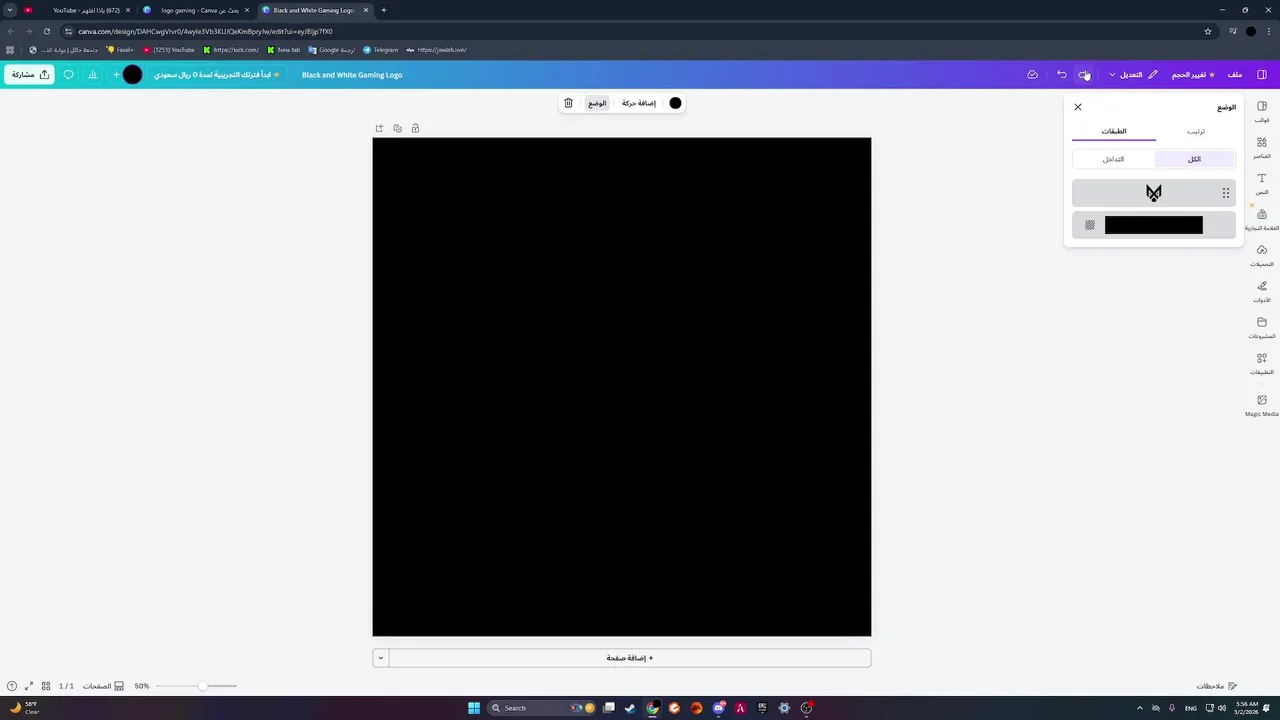Click the taskbar Search box
The image size is (1280, 720).
point(540,708)
